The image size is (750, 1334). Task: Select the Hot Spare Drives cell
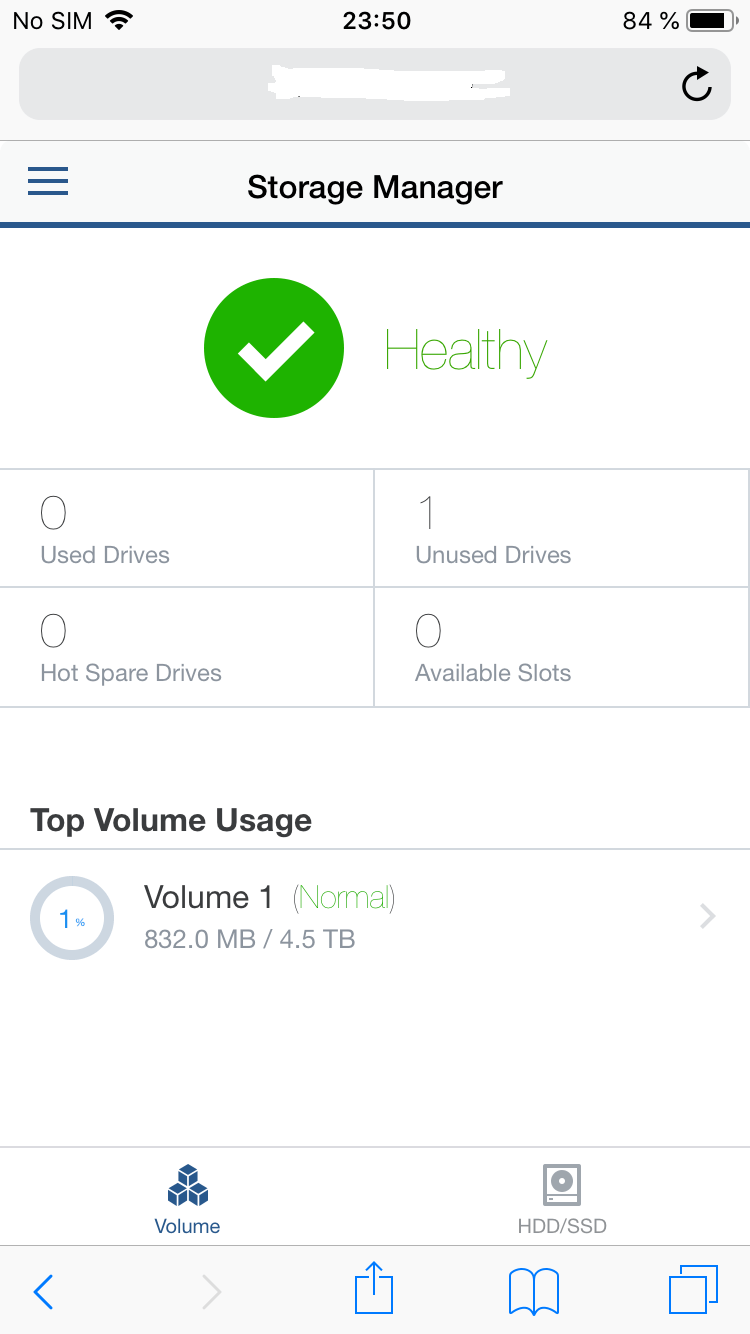[187, 647]
